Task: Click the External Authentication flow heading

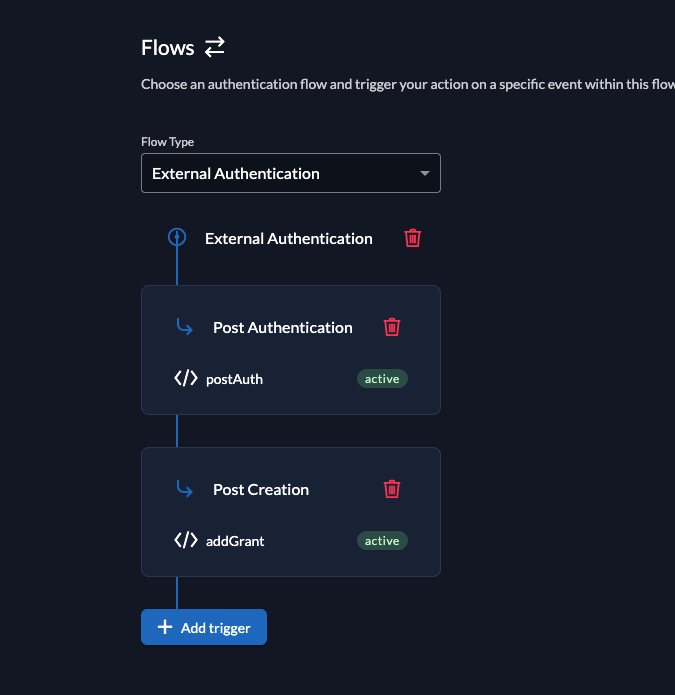Action: pos(288,238)
